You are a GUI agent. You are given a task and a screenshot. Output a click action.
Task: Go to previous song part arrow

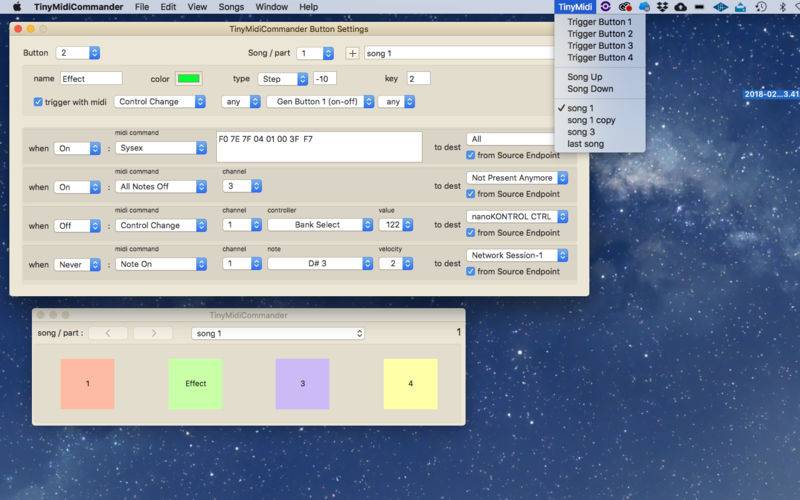(108, 333)
